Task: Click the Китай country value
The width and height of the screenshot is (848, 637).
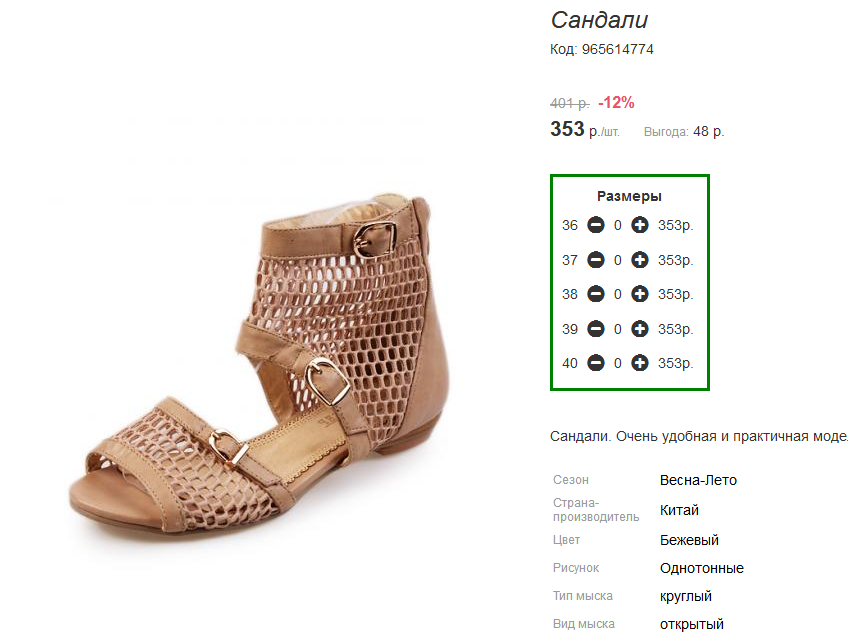Action: coord(679,510)
